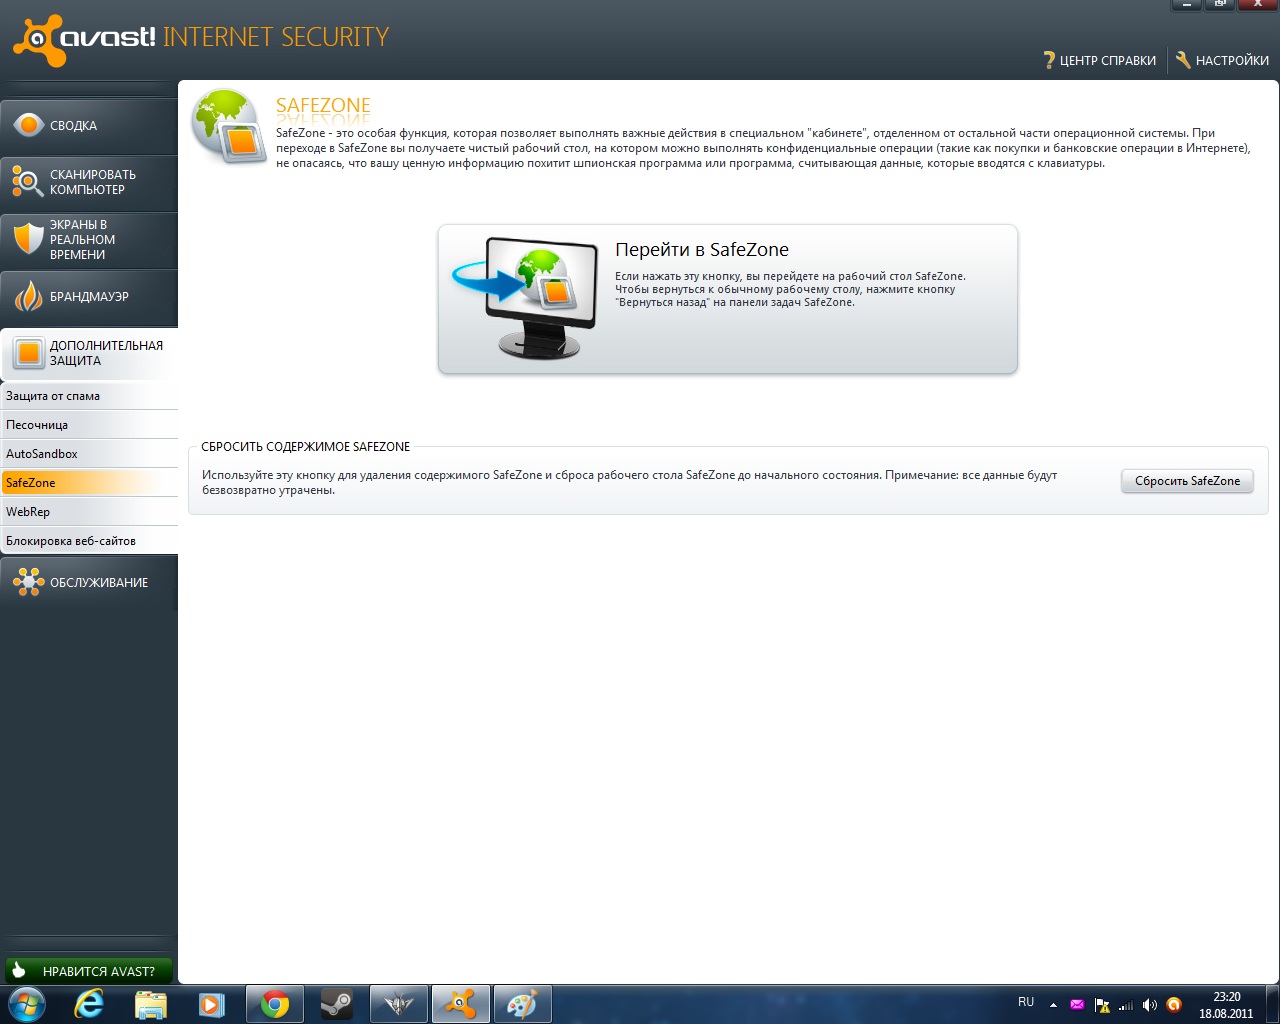The height and width of the screenshot is (1024, 1280).
Task: Click the Сводка orange eye icon
Action: tap(29, 125)
